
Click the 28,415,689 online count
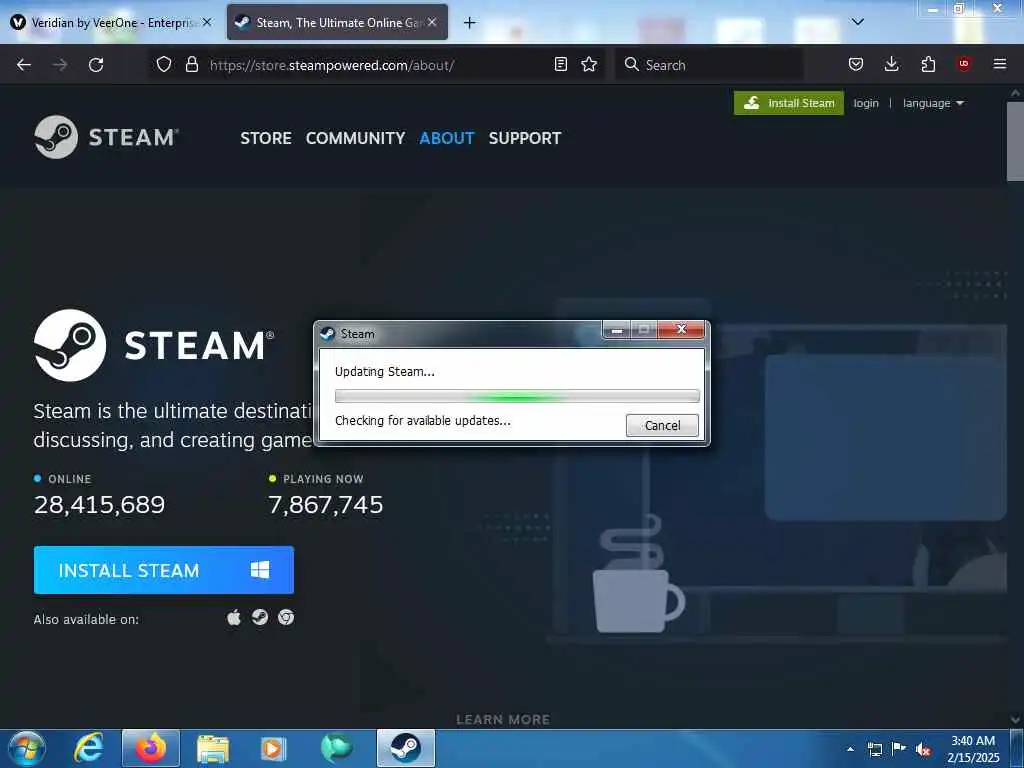(x=99, y=504)
